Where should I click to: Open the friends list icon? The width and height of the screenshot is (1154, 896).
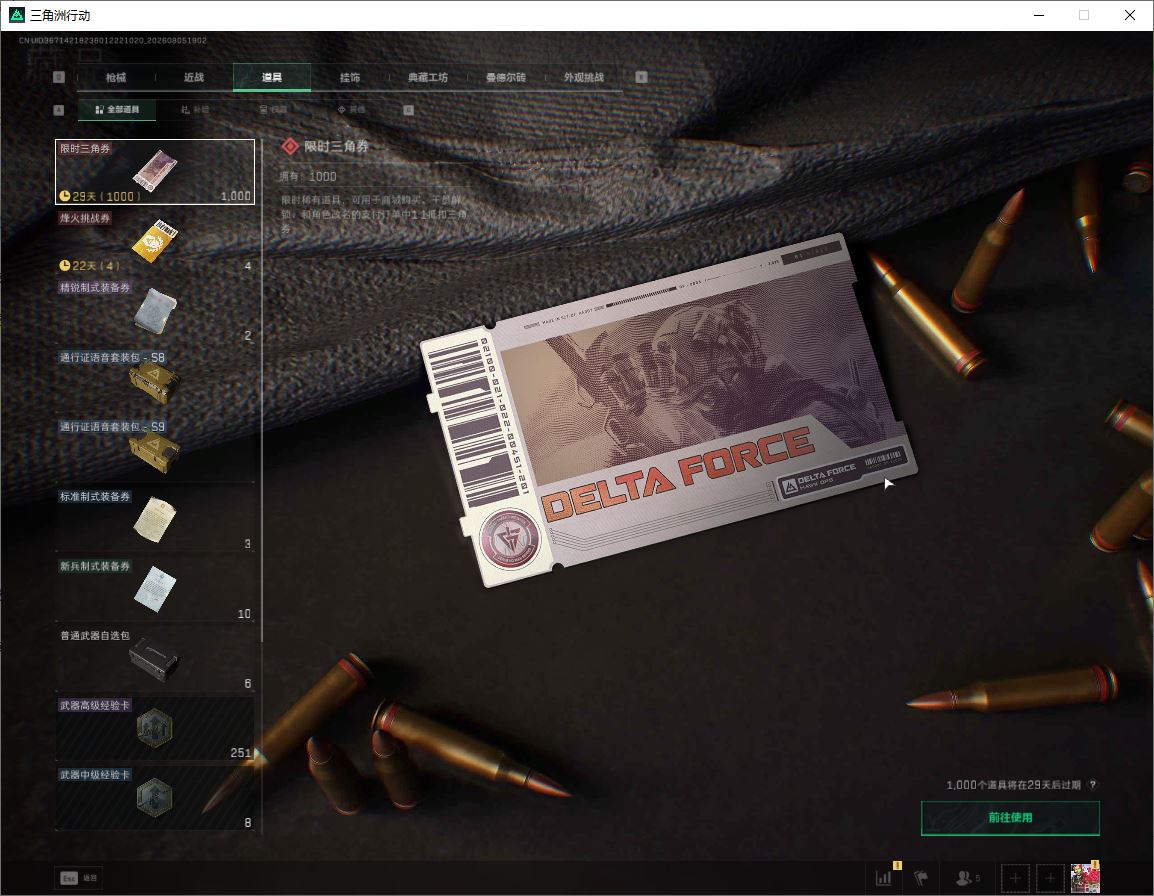967,878
